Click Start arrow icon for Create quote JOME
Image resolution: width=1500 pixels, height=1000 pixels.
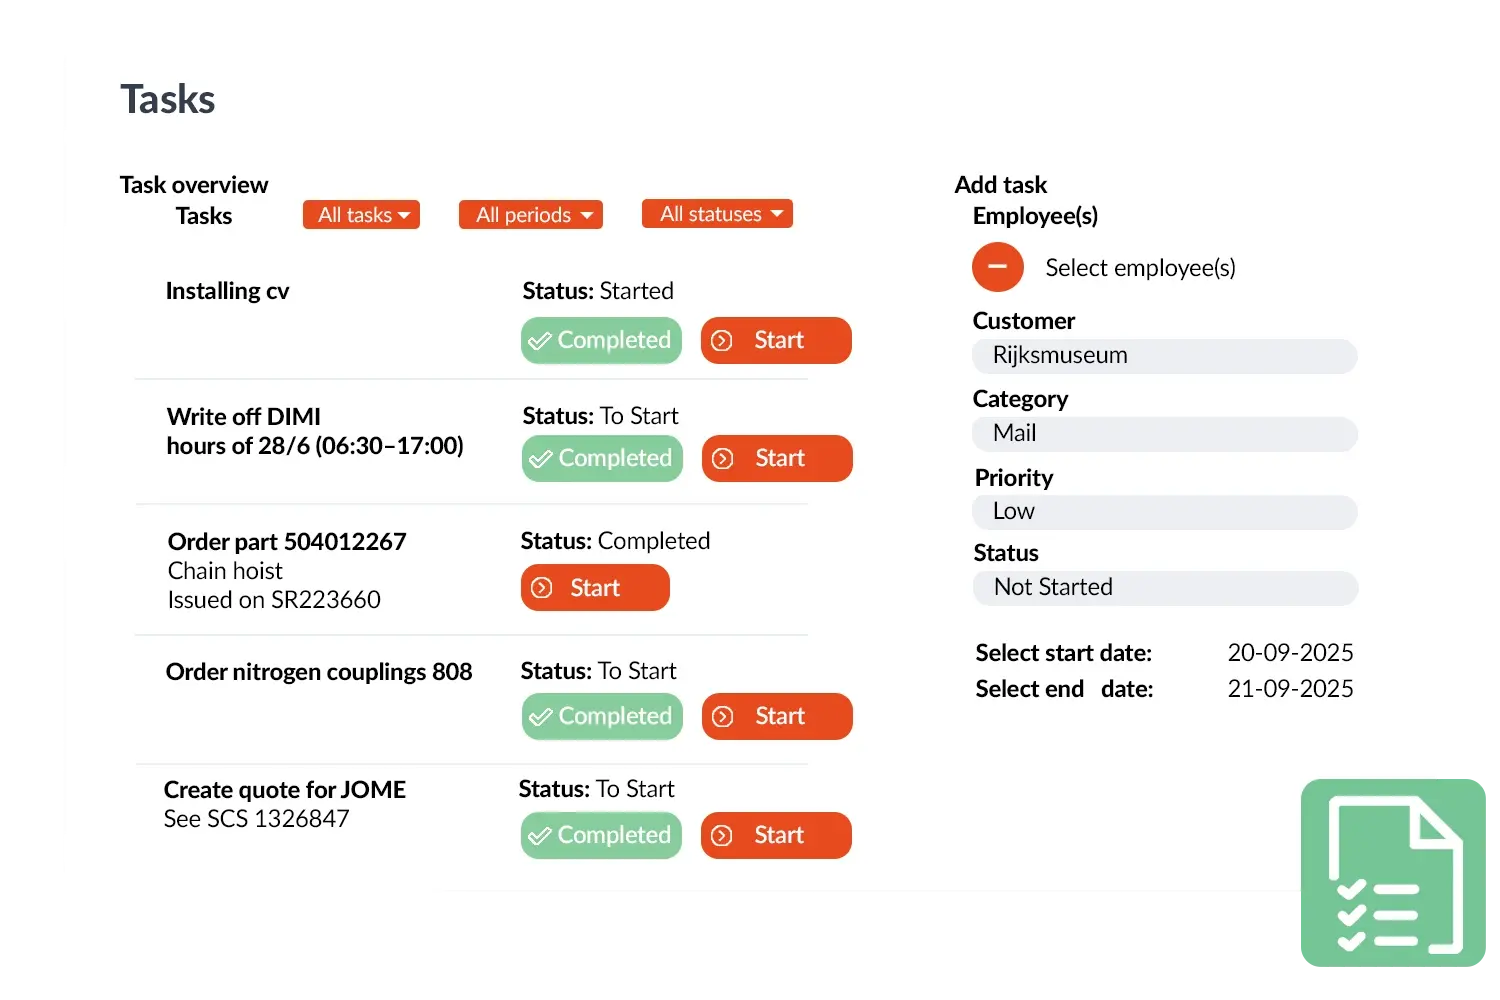pyautogui.click(x=722, y=836)
